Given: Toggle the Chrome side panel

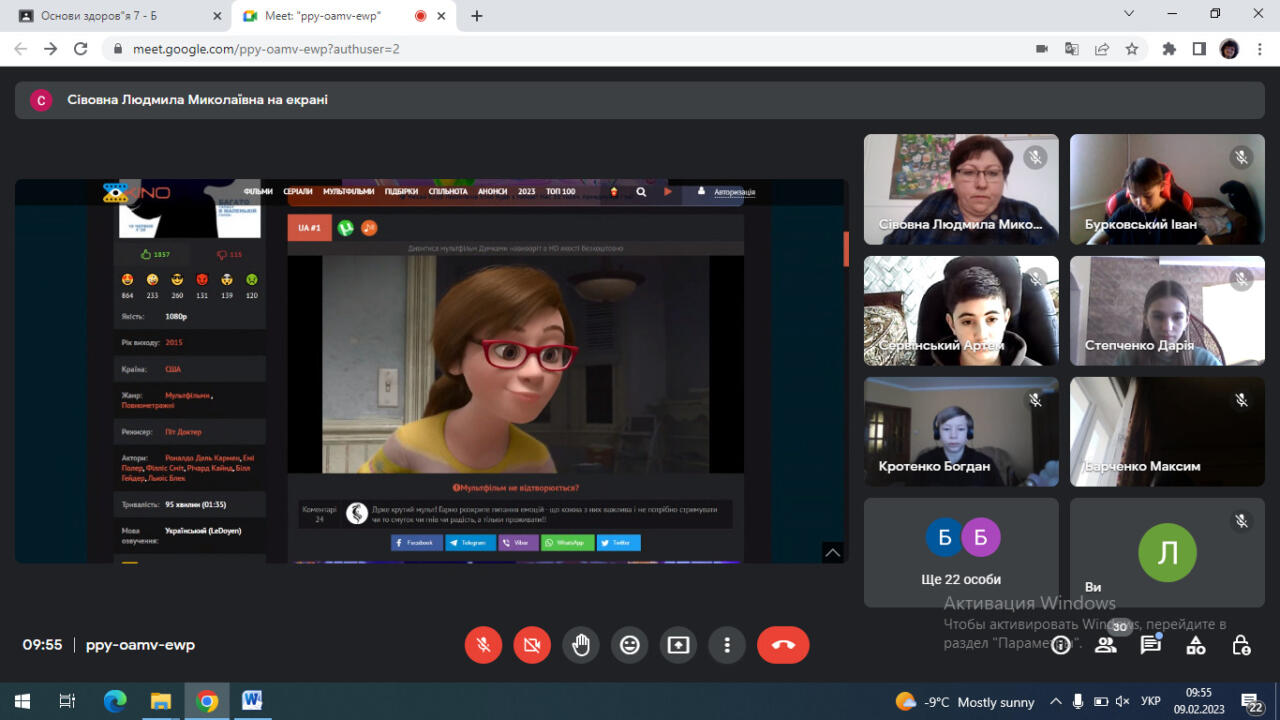Looking at the screenshot, I should click(x=1199, y=49).
